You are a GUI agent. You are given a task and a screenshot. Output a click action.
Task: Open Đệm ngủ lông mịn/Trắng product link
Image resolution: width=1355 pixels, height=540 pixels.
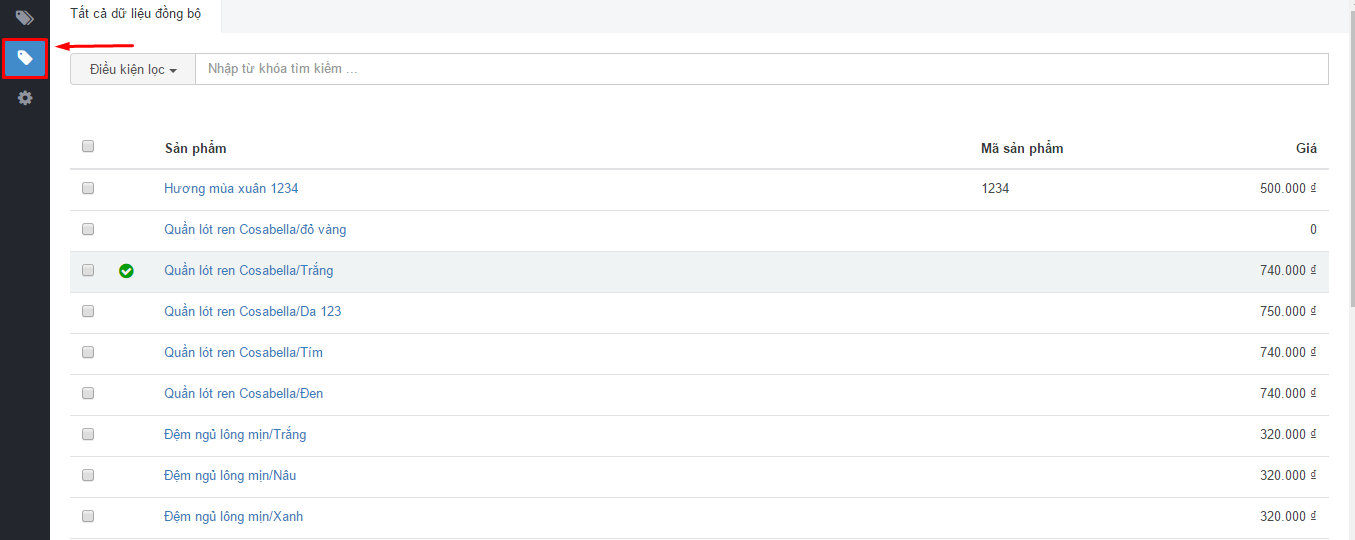235,434
